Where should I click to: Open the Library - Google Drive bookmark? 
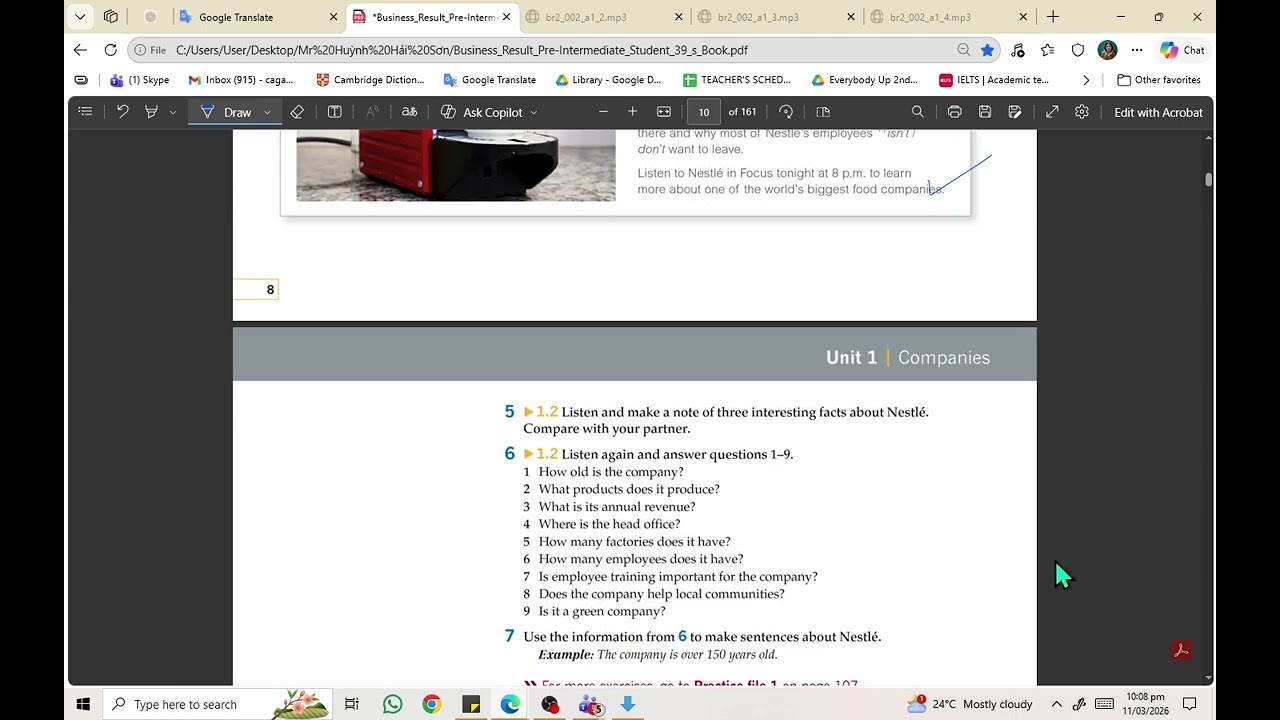tap(608, 80)
